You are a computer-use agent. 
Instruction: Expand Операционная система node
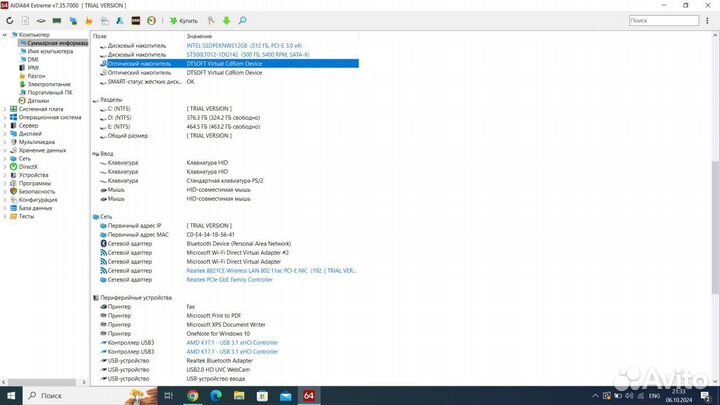click(x=5, y=118)
